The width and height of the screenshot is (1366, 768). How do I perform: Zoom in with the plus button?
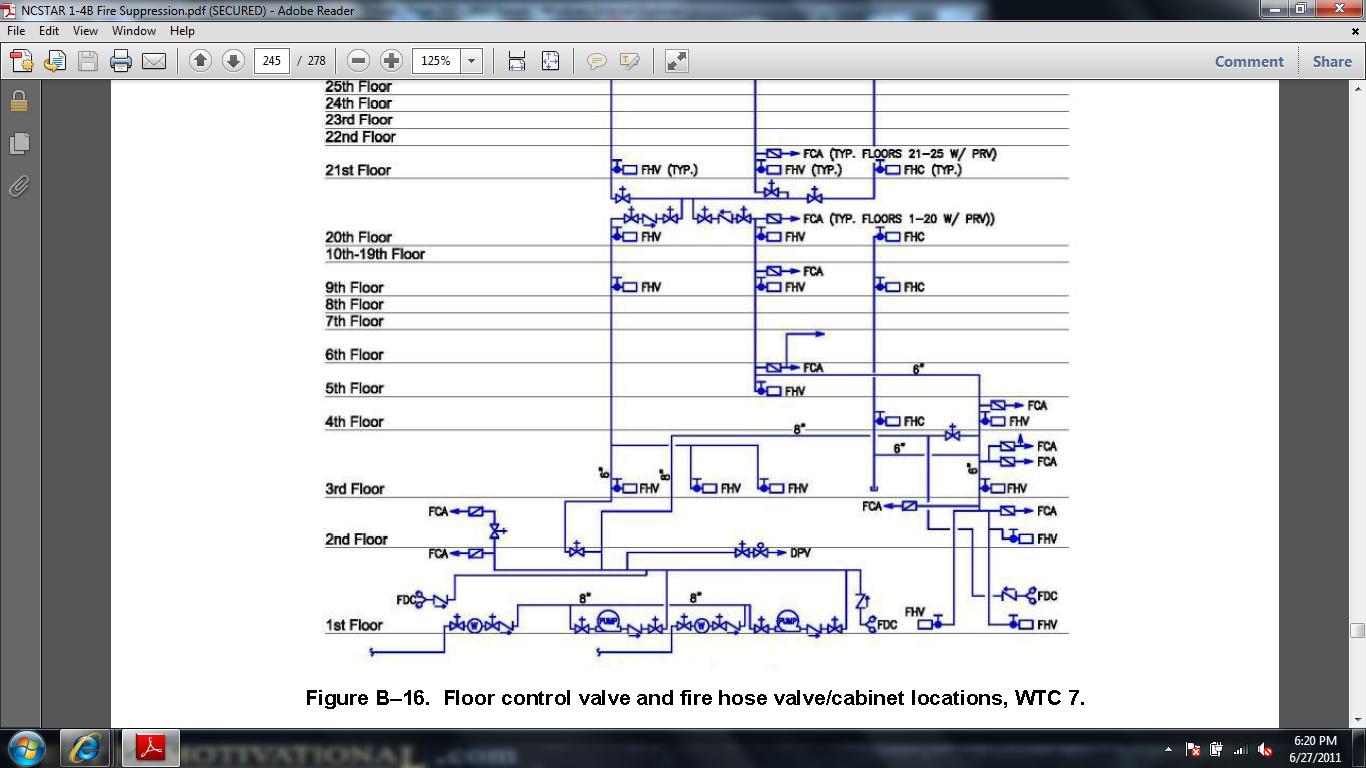point(392,61)
